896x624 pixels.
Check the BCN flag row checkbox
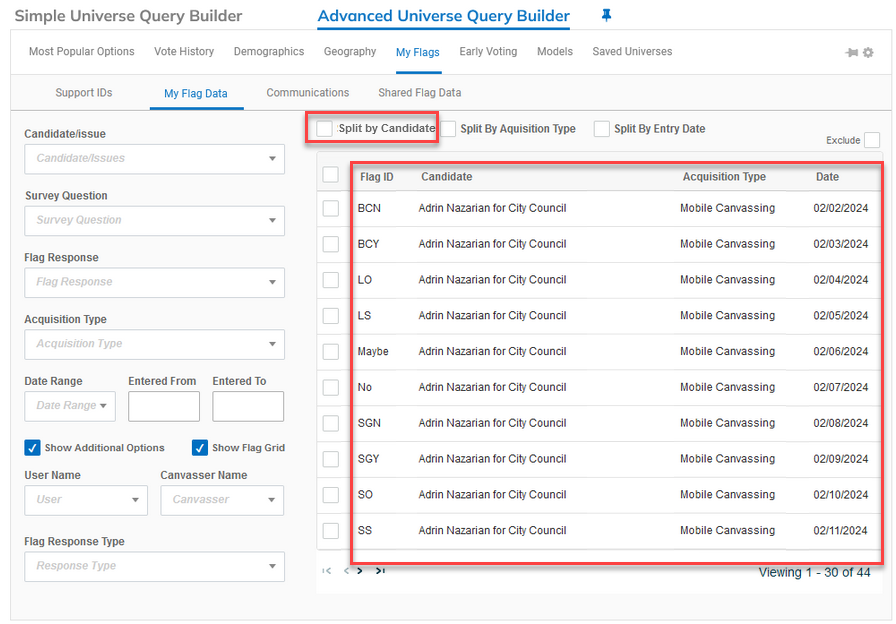point(330,208)
